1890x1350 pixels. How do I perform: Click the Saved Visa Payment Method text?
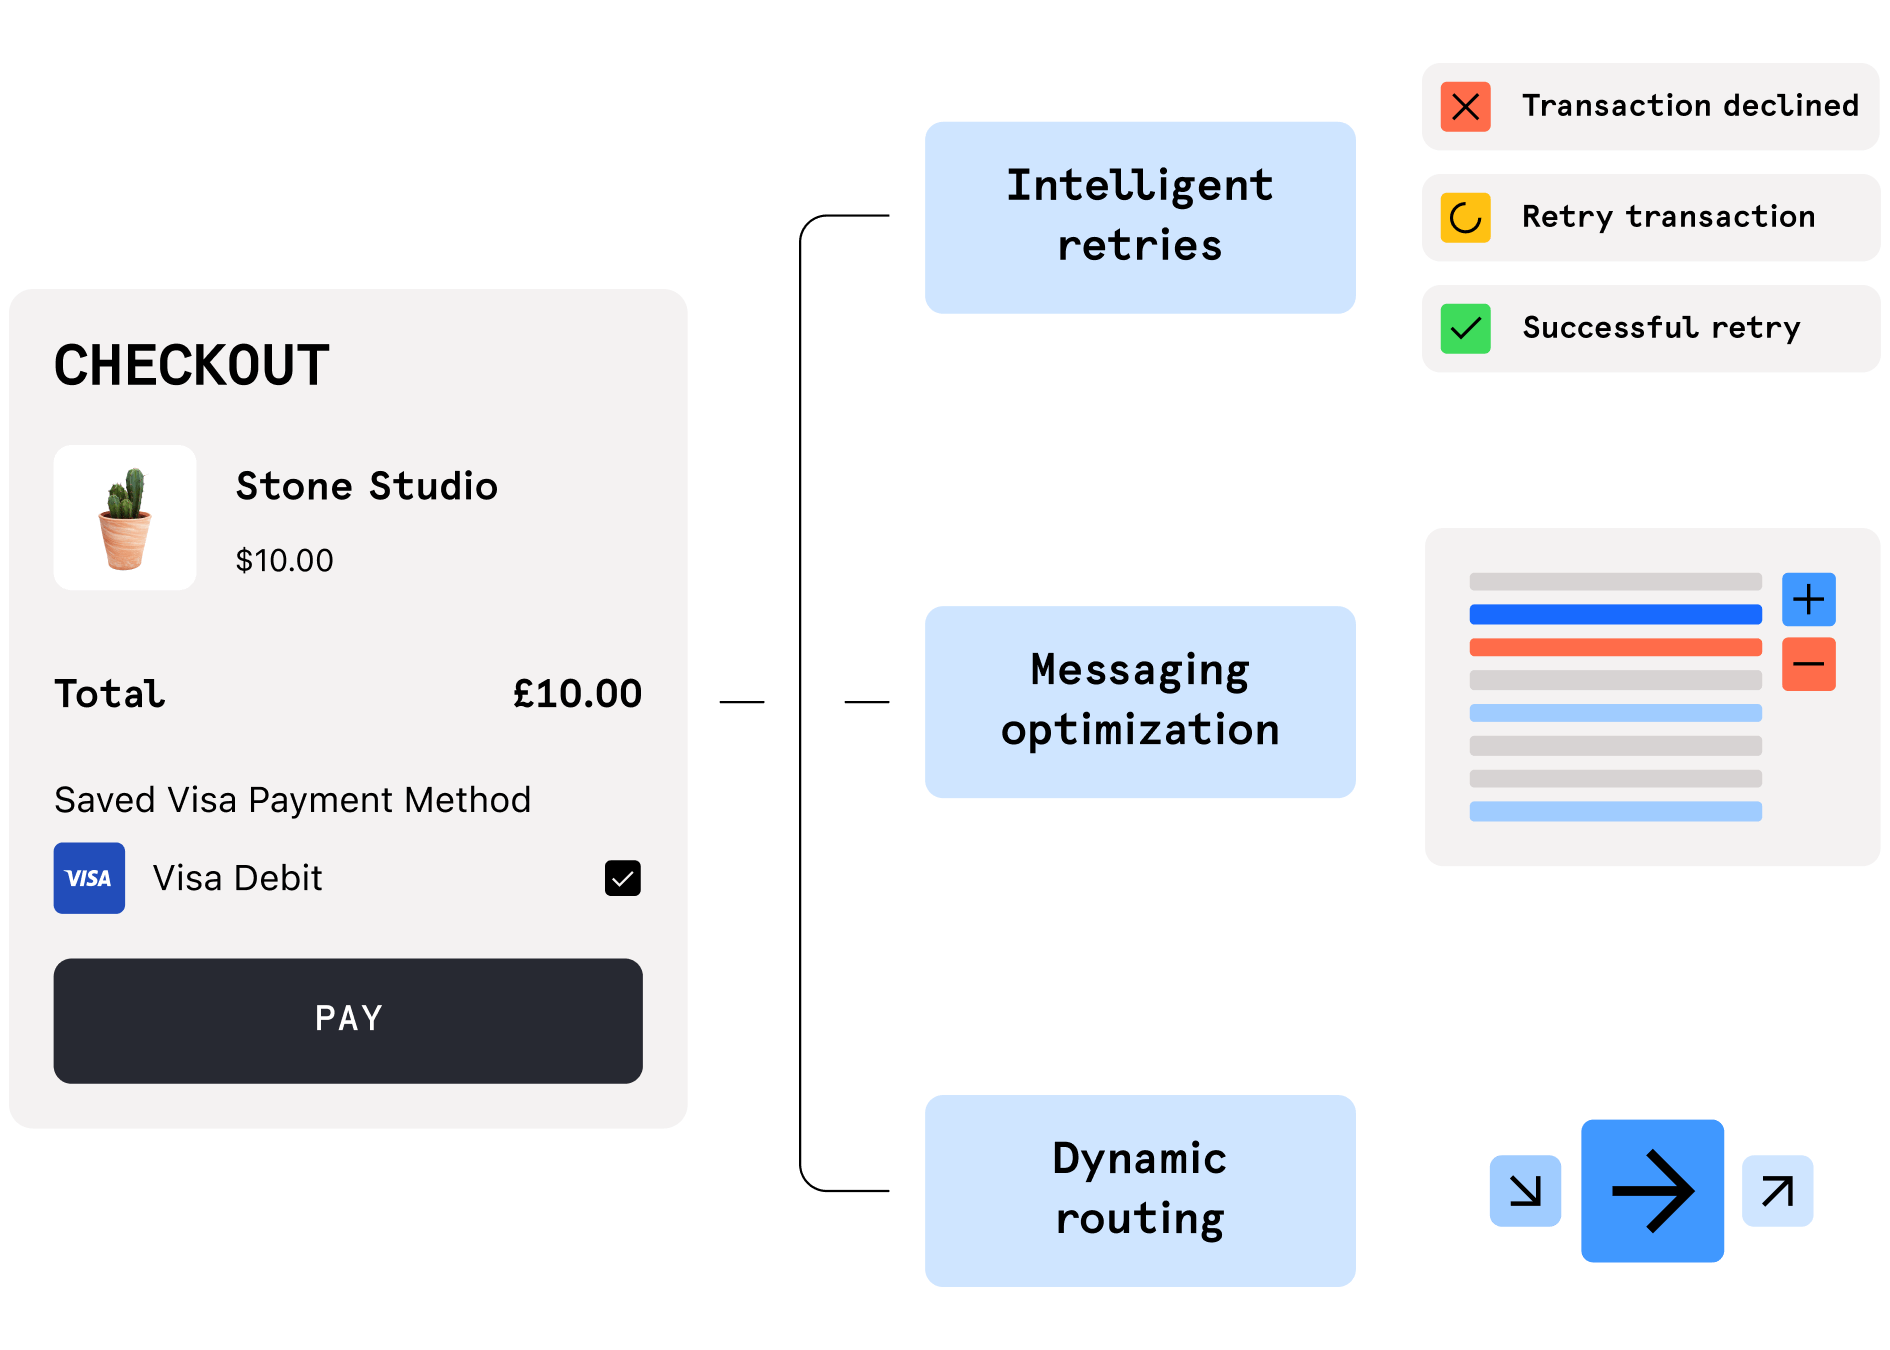[293, 801]
